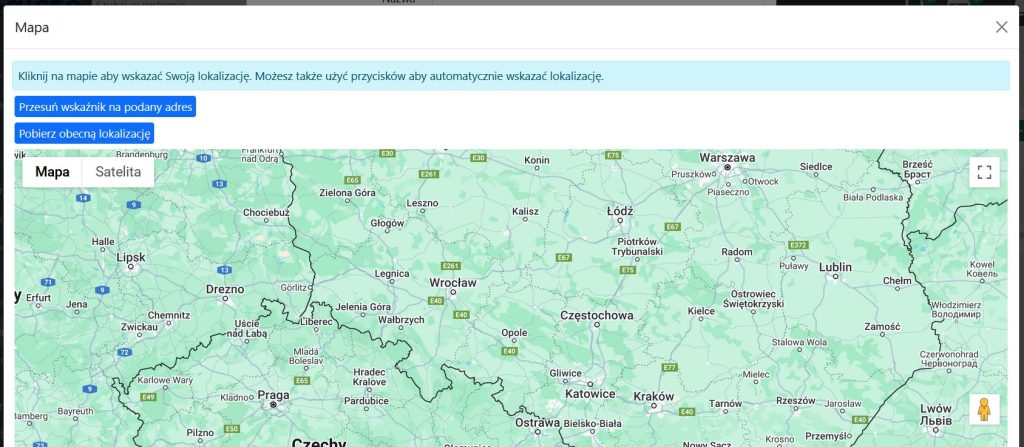
Task: Click Rzeszów label on the map
Action: (x=796, y=401)
